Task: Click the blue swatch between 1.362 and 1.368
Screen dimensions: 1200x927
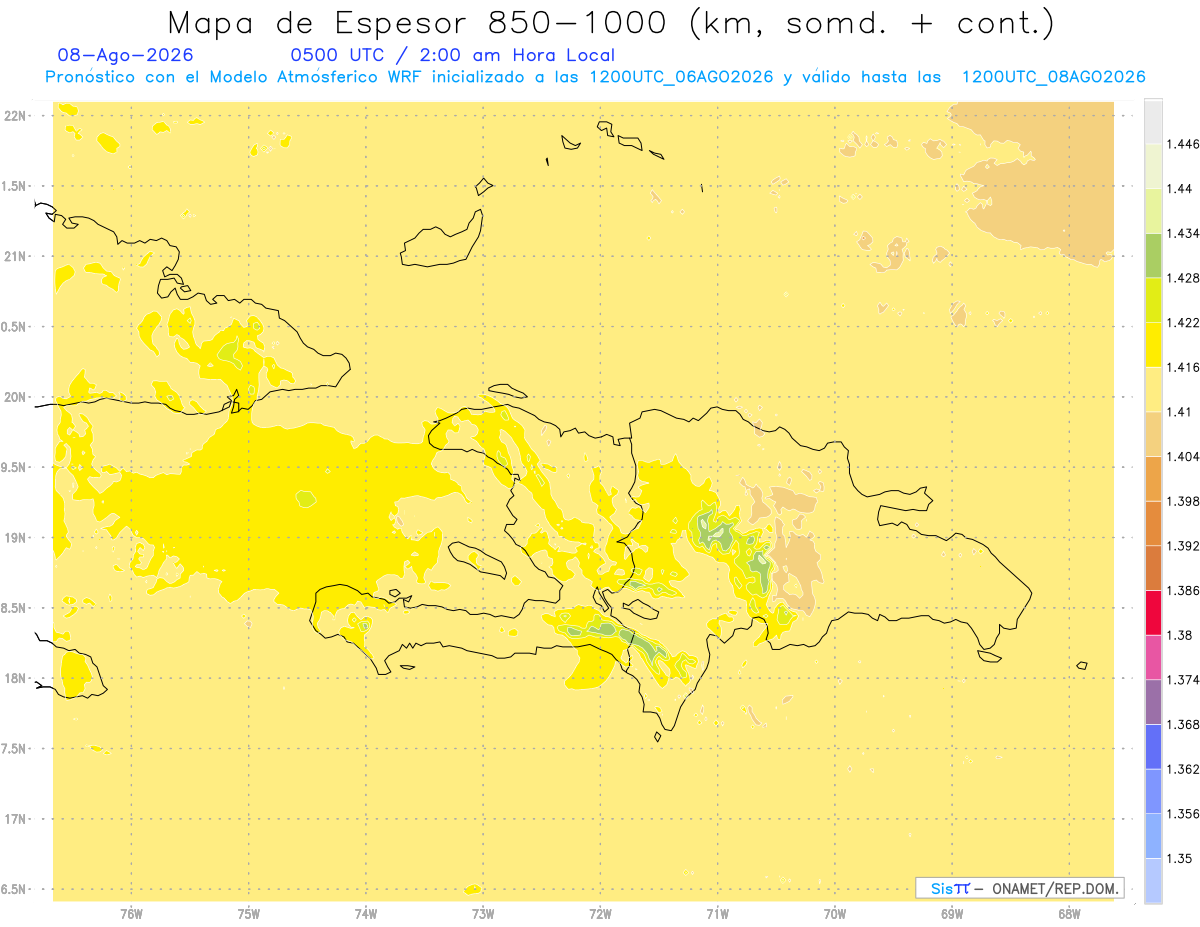Action: coord(1153,746)
